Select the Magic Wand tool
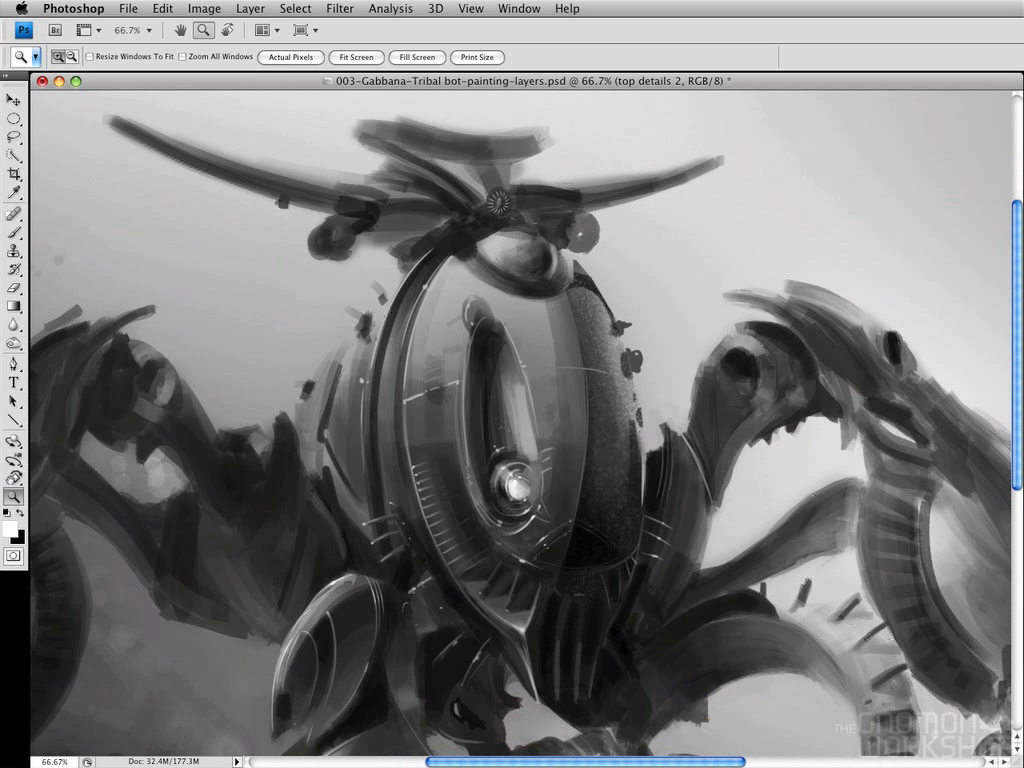The image size is (1024, 768). click(x=13, y=155)
